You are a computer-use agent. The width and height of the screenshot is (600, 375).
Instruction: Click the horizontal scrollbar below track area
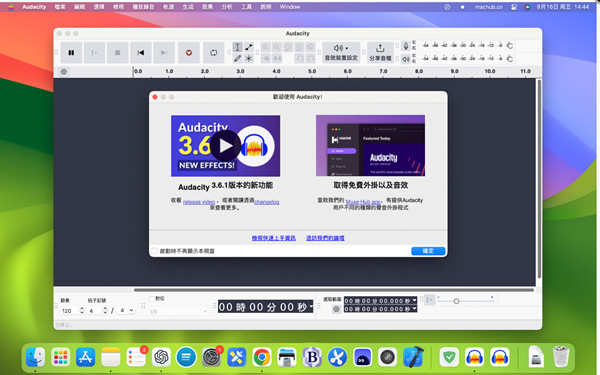click(x=334, y=290)
